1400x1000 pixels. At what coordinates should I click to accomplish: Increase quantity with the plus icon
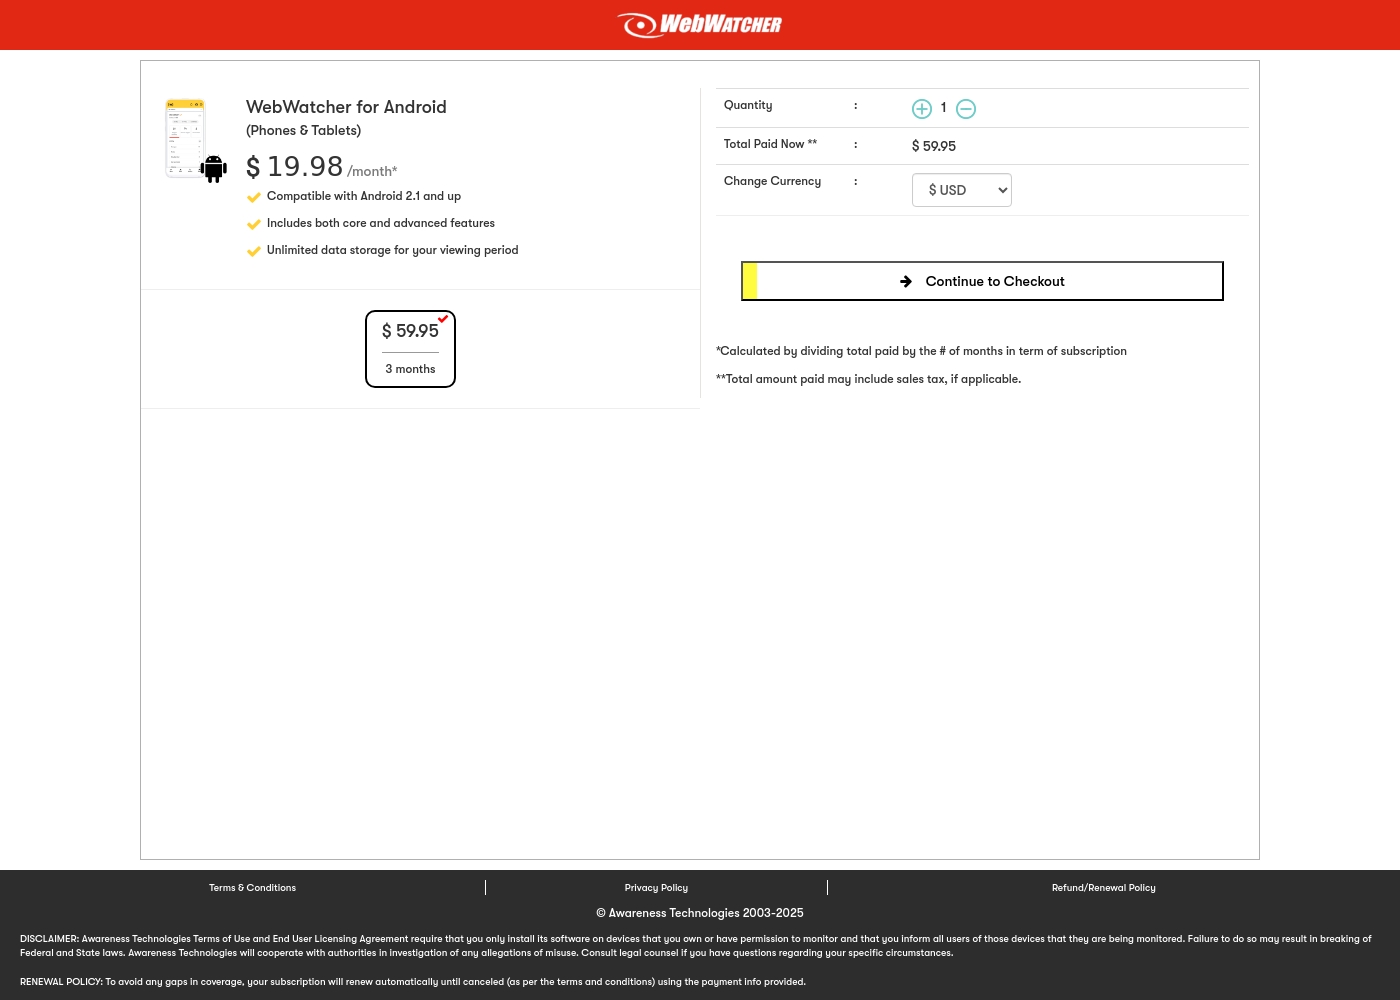click(x=922, y=109)
